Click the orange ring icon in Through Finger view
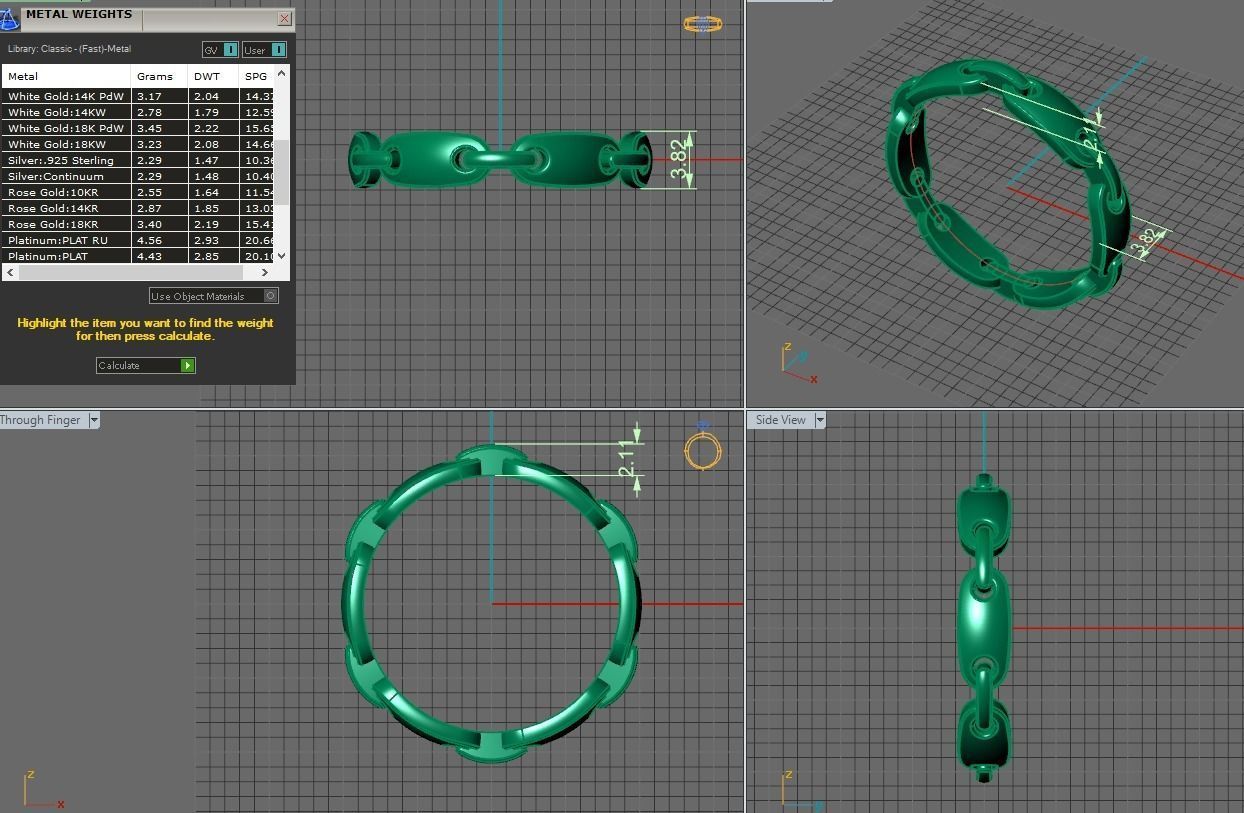1244x813 pixels. coord(703,451)
